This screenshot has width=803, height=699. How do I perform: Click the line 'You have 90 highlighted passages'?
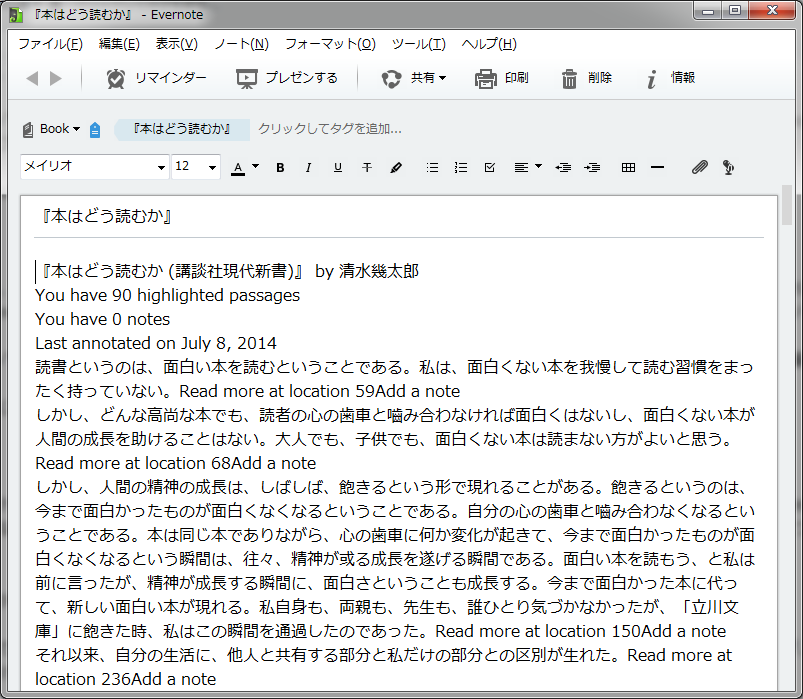click(167, 295)
